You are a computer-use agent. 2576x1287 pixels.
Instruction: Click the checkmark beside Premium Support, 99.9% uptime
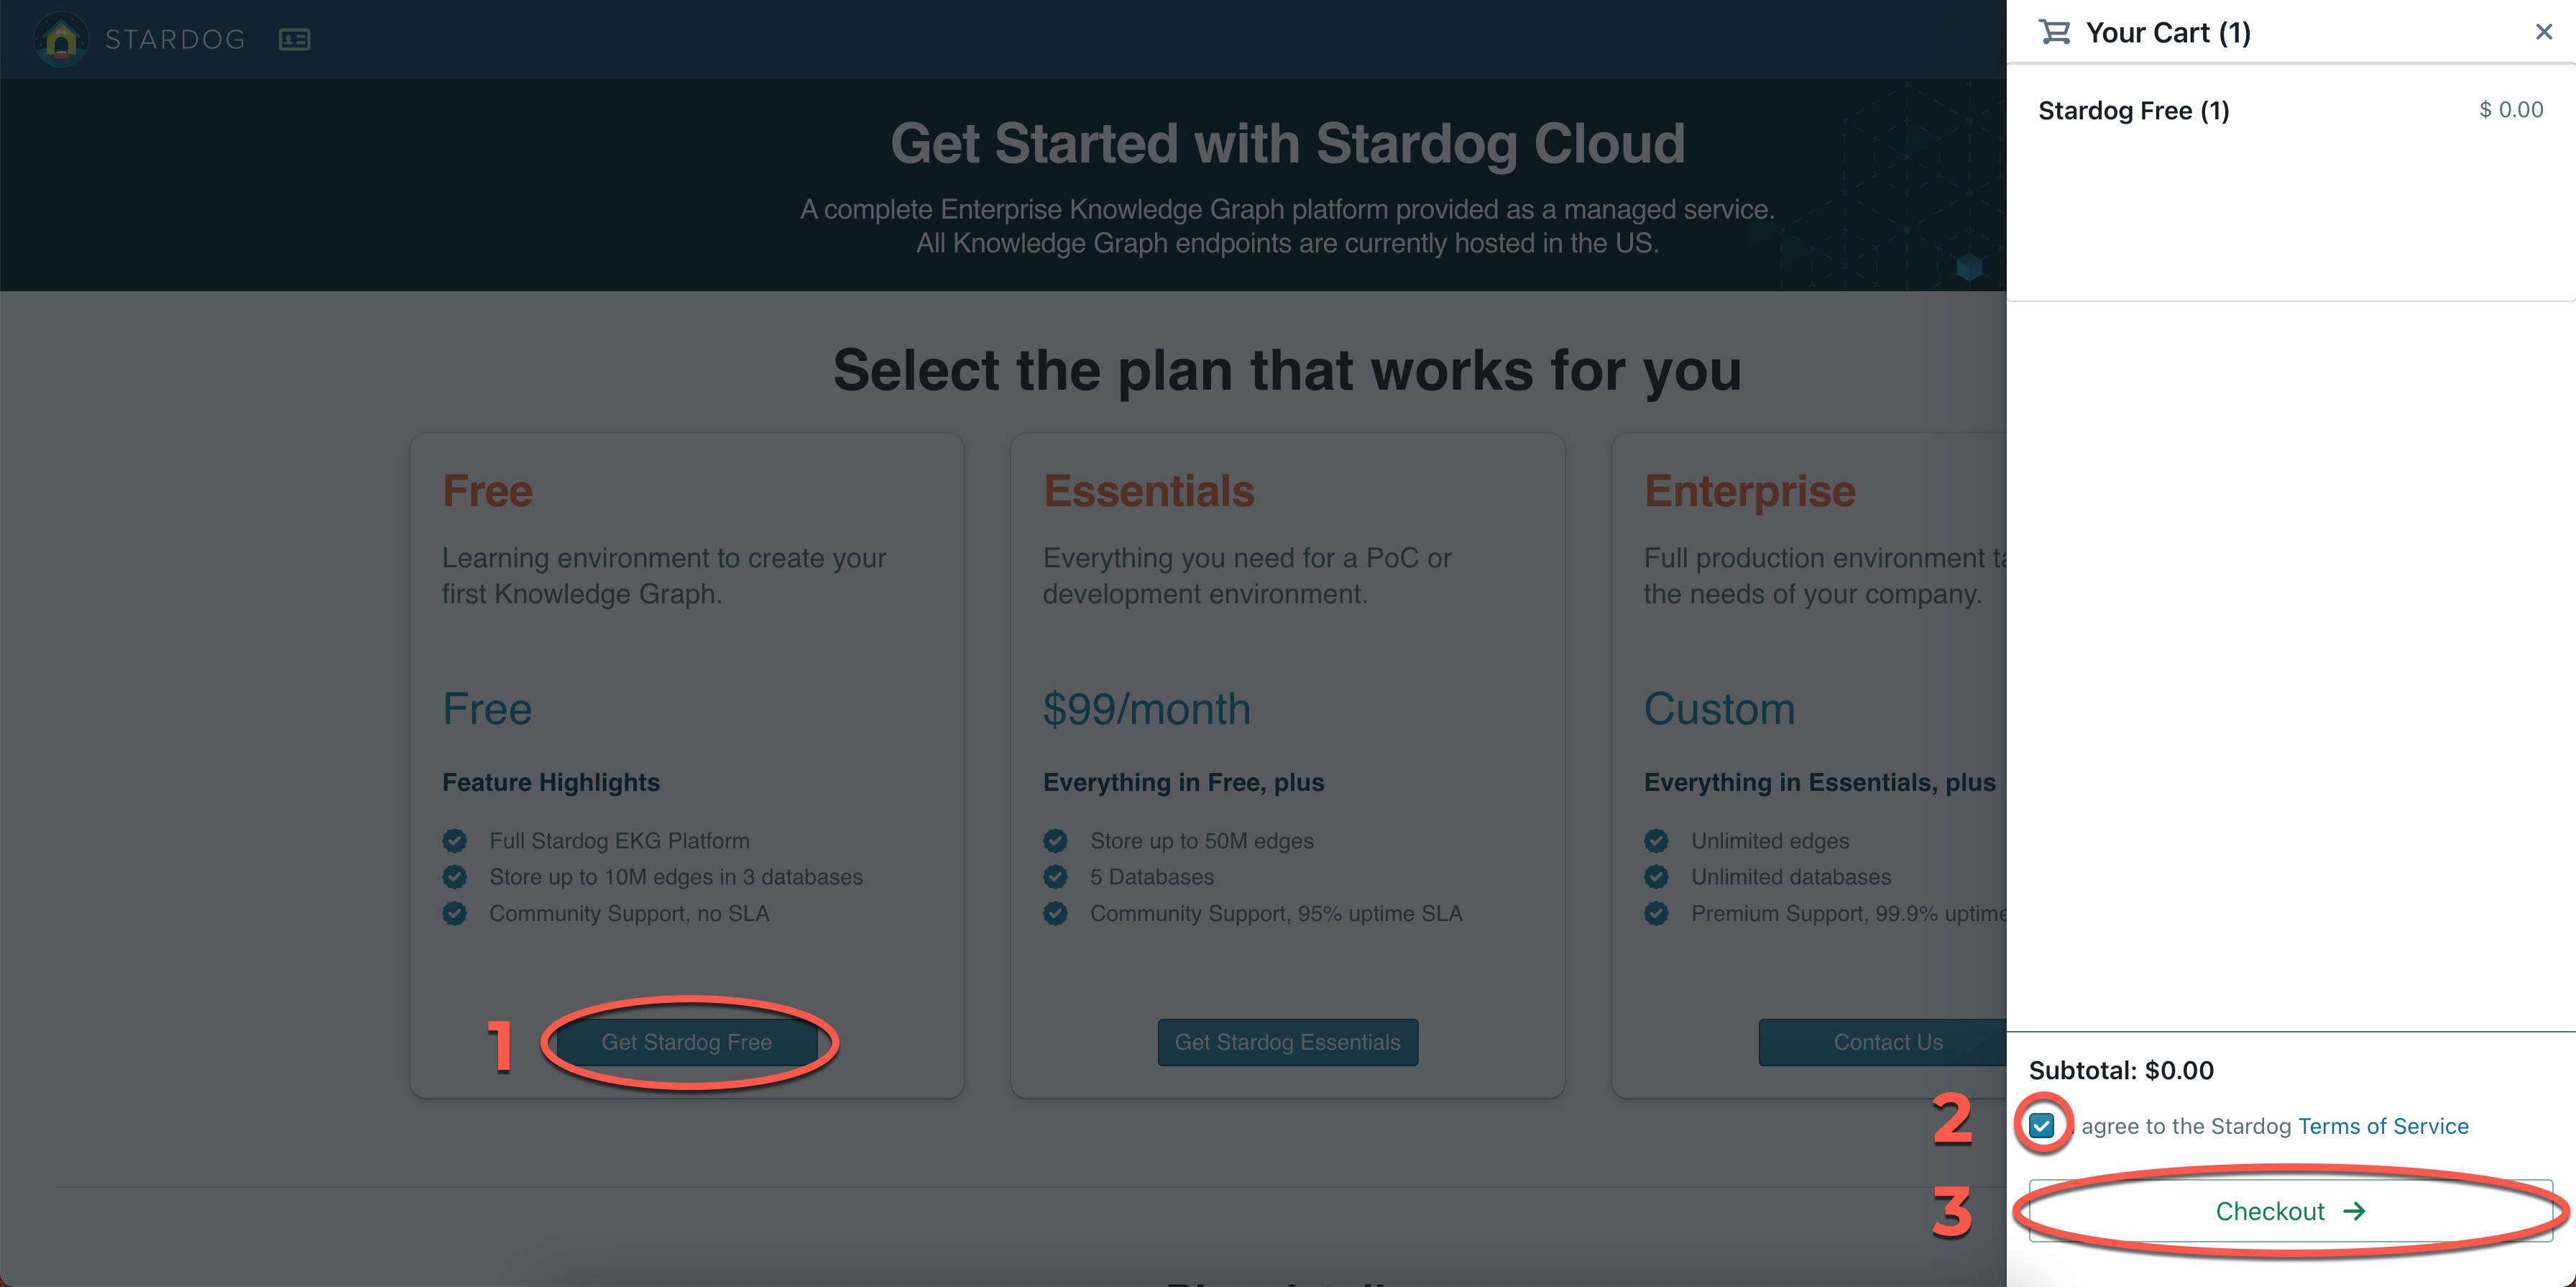click(1657, 913)
